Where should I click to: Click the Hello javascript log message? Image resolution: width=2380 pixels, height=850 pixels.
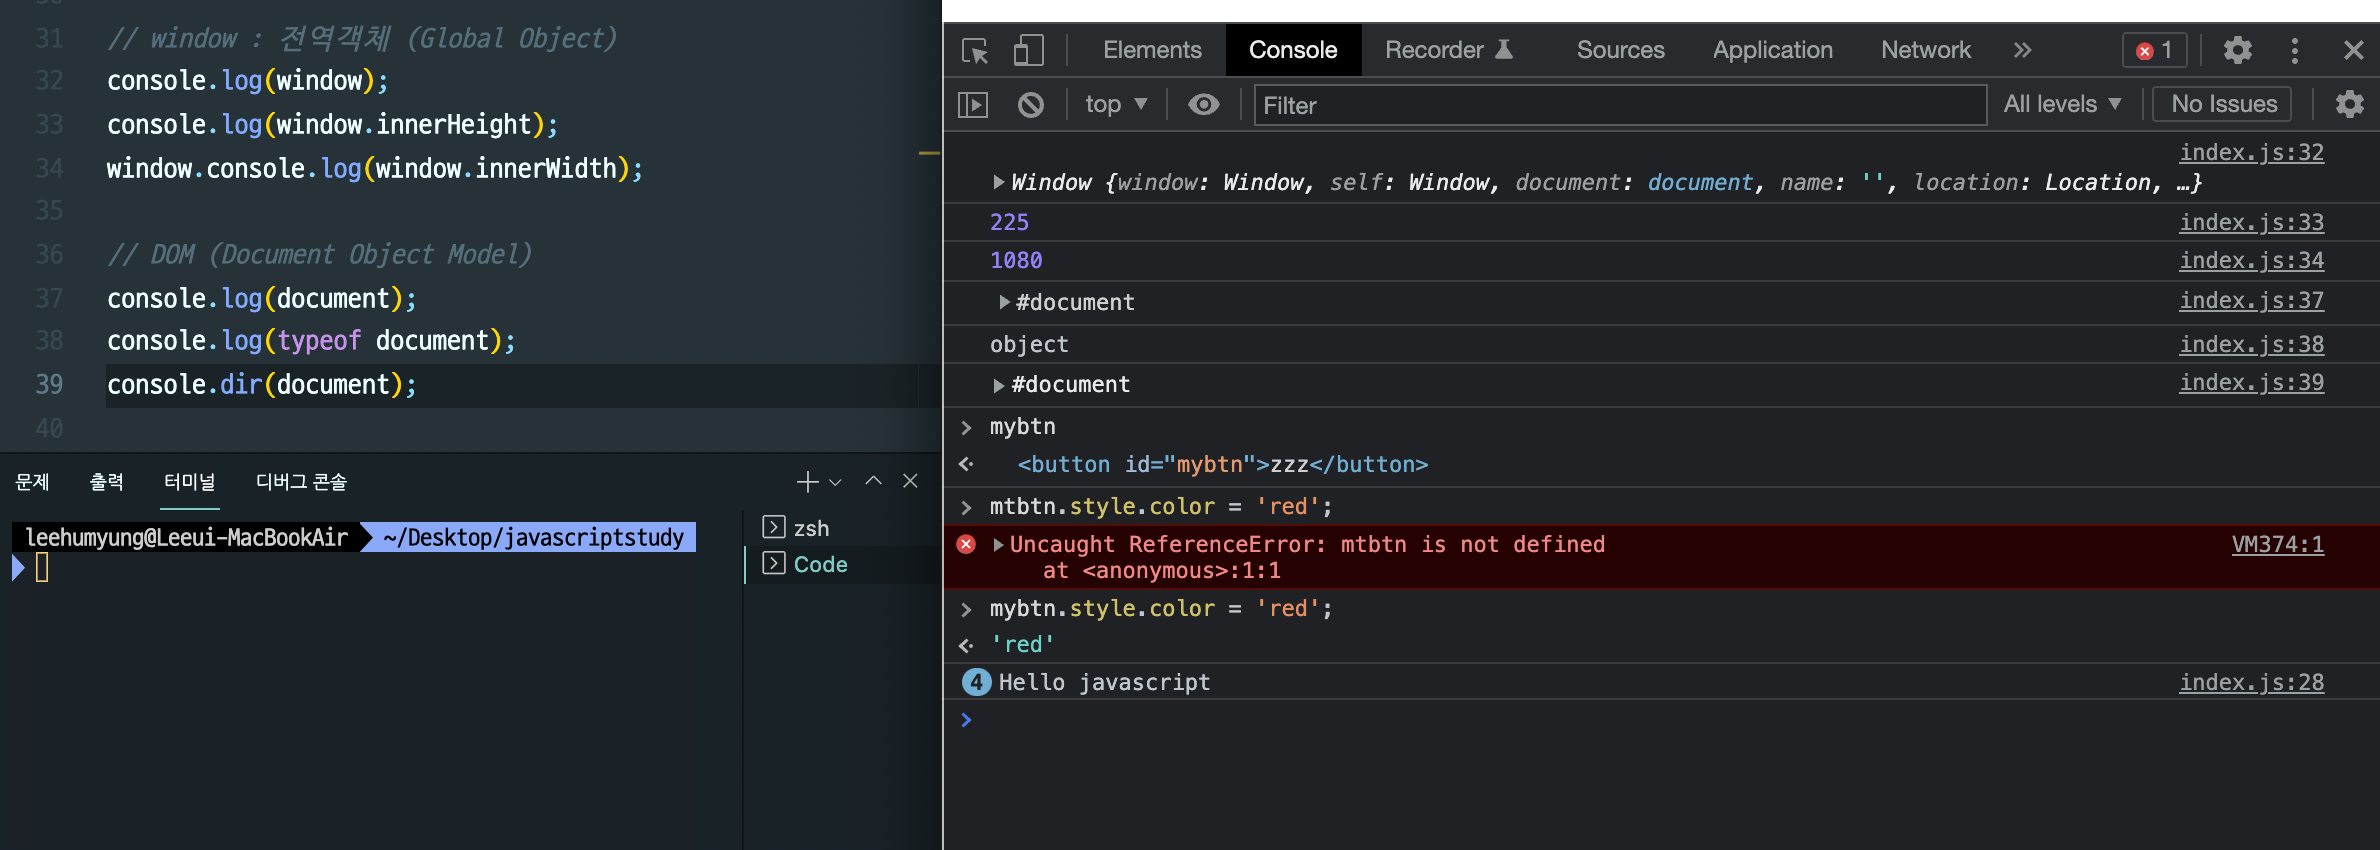(x=1104, y=682)
